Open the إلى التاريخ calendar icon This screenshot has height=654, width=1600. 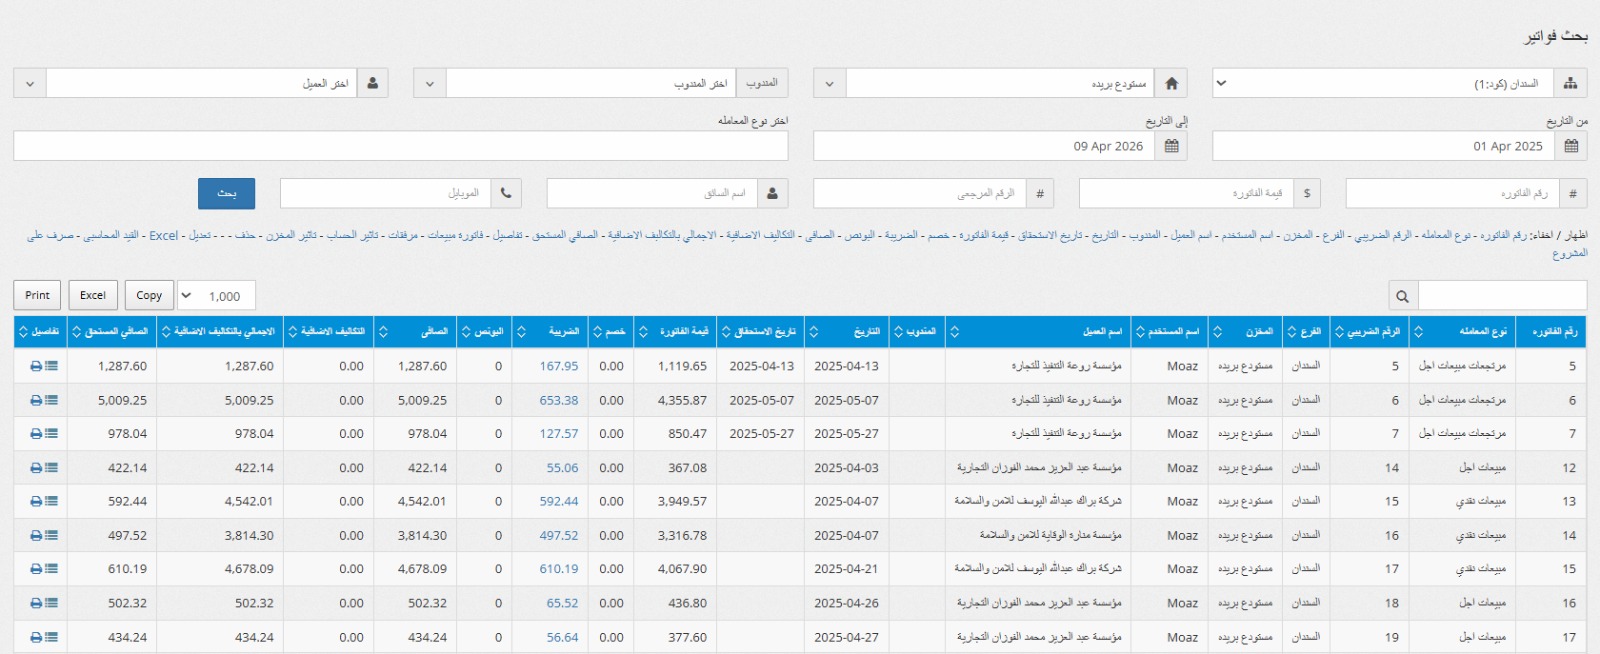tap(1171, 146)
